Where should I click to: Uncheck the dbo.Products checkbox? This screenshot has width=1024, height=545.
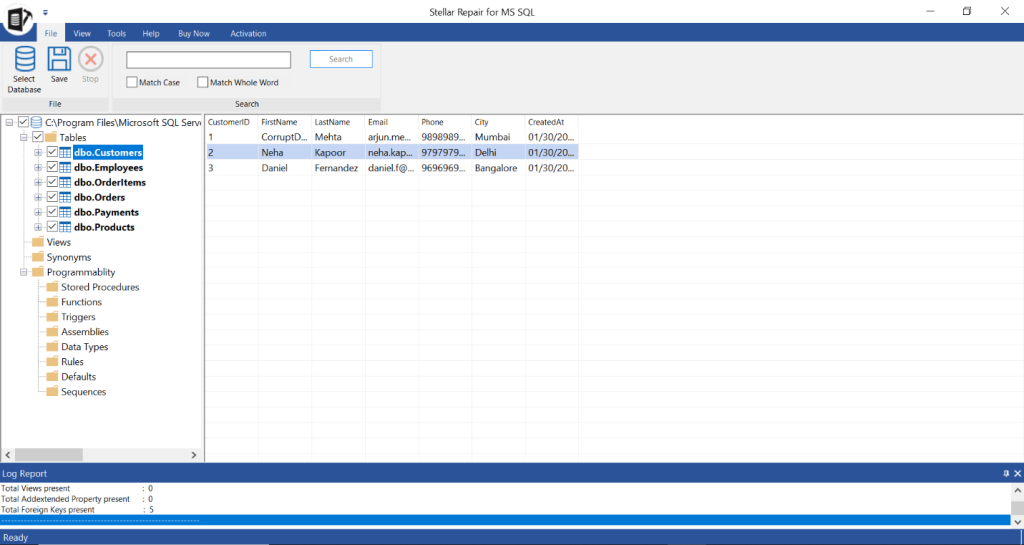tap(52, 227)
